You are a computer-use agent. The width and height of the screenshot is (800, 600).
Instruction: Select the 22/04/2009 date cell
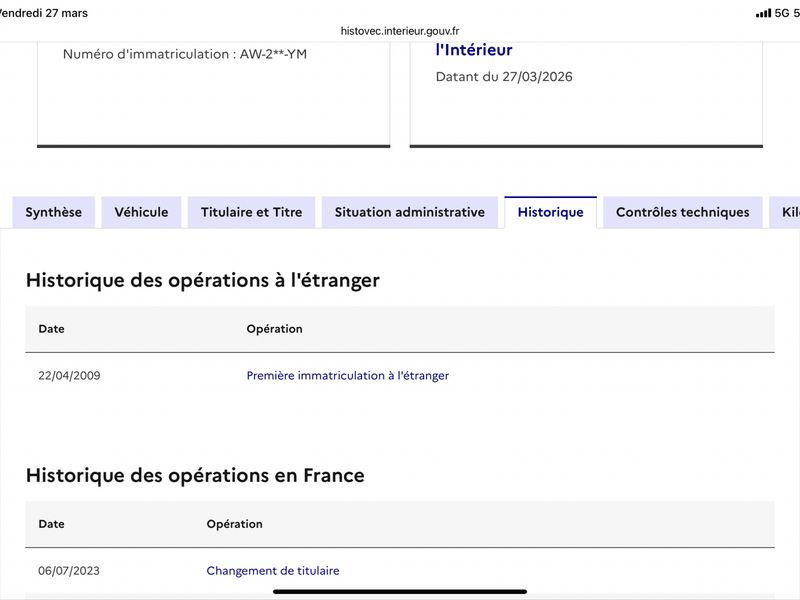point(69,376)
